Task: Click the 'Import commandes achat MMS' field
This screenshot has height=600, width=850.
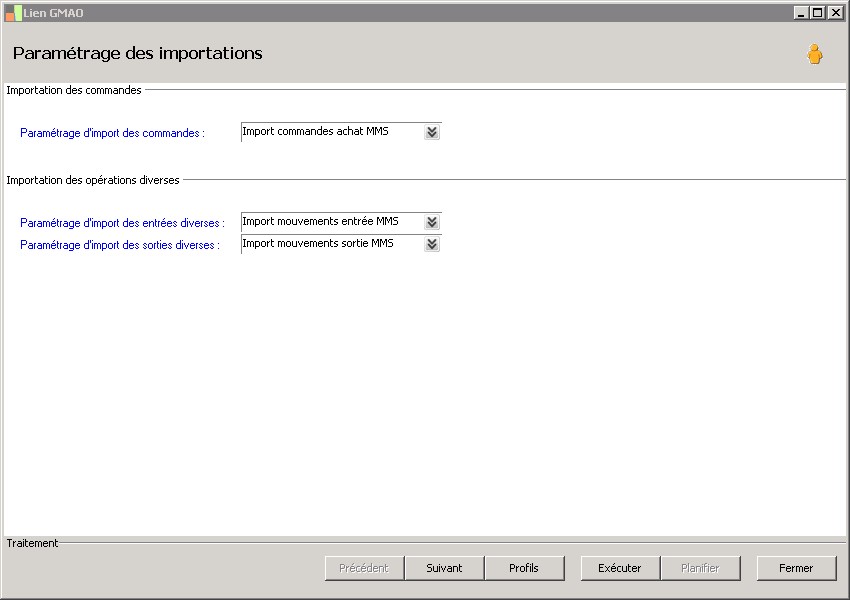Action: pyautogui.click(x=330, y=132)
